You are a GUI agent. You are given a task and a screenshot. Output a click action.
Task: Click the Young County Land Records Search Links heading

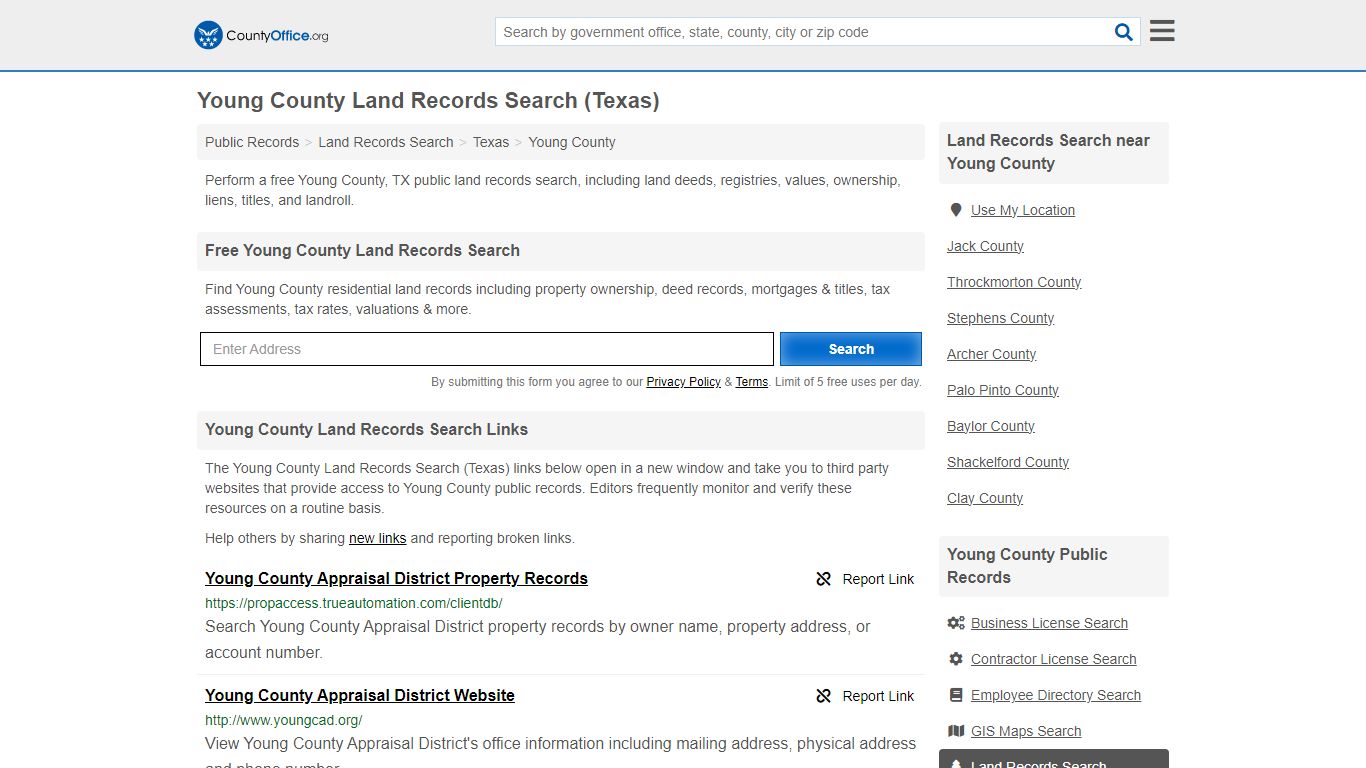coord(366,430)
